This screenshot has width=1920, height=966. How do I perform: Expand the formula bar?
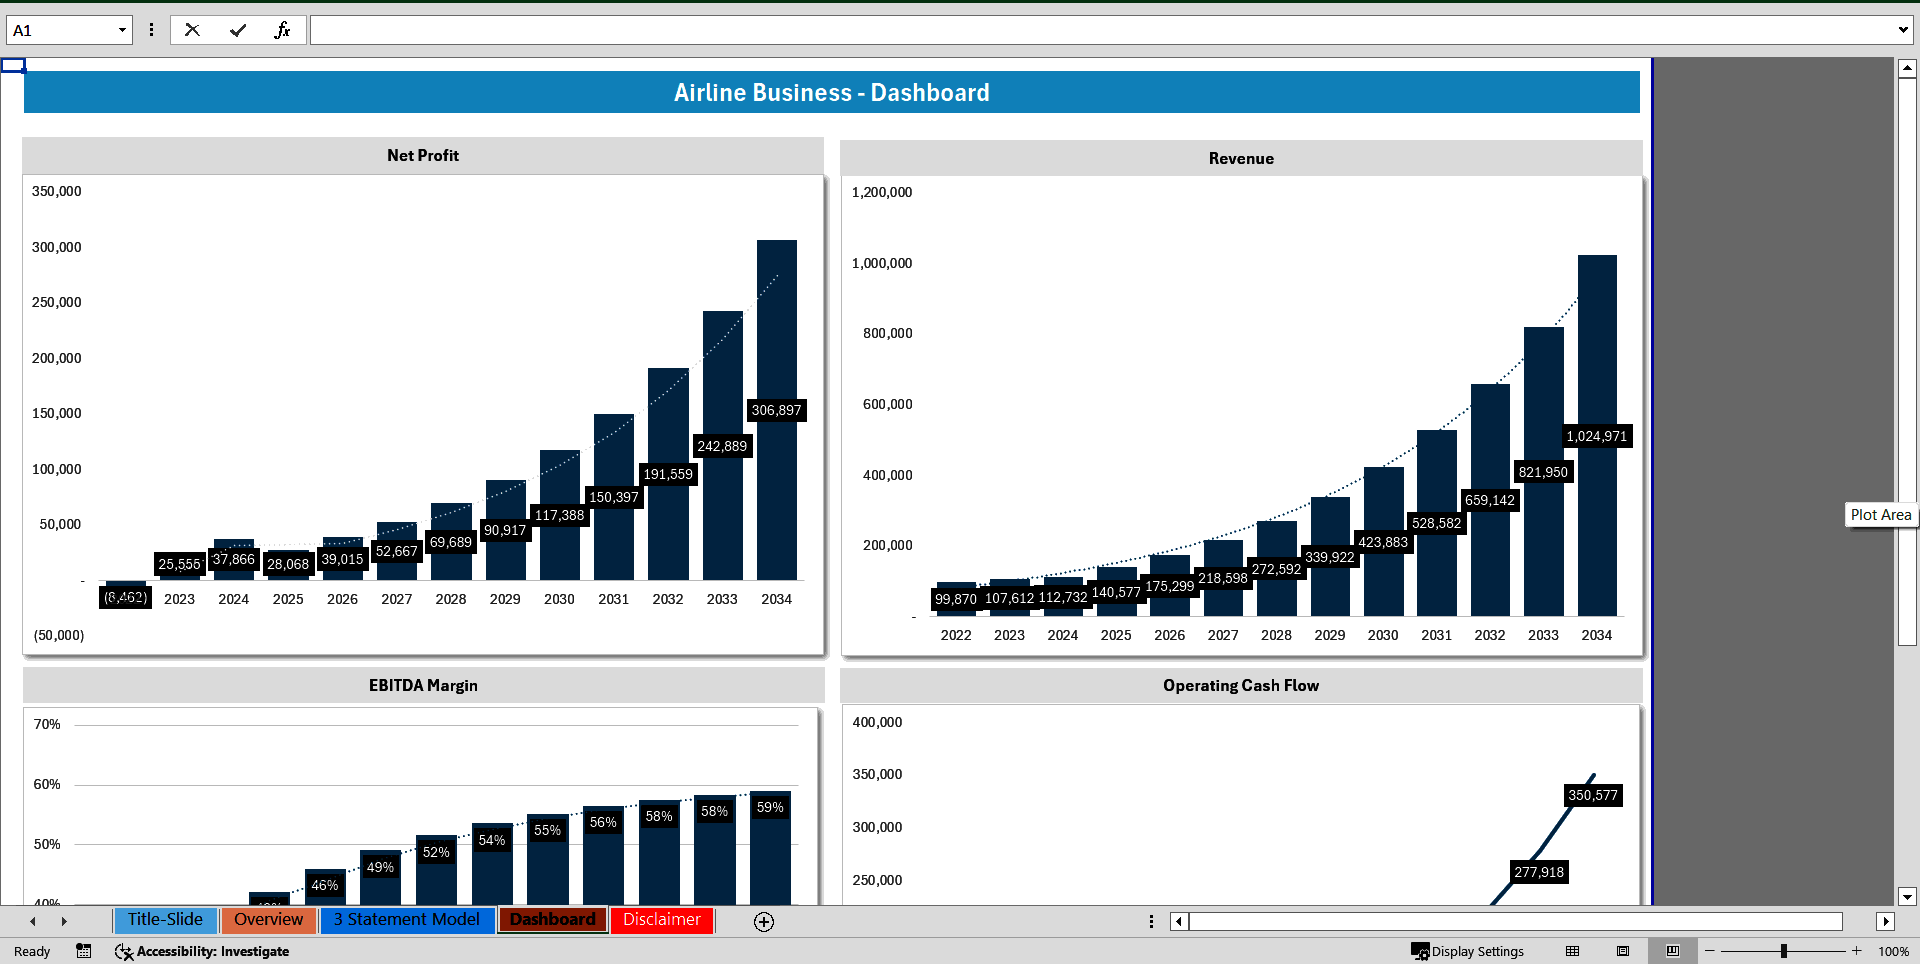[x=1902, y=30]
